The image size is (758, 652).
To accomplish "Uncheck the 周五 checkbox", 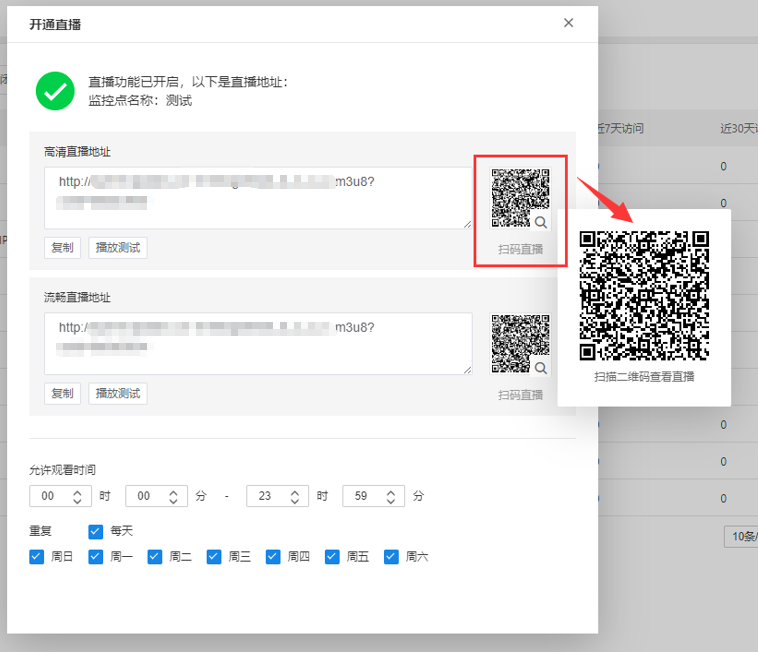I will [x=332, y=557].
